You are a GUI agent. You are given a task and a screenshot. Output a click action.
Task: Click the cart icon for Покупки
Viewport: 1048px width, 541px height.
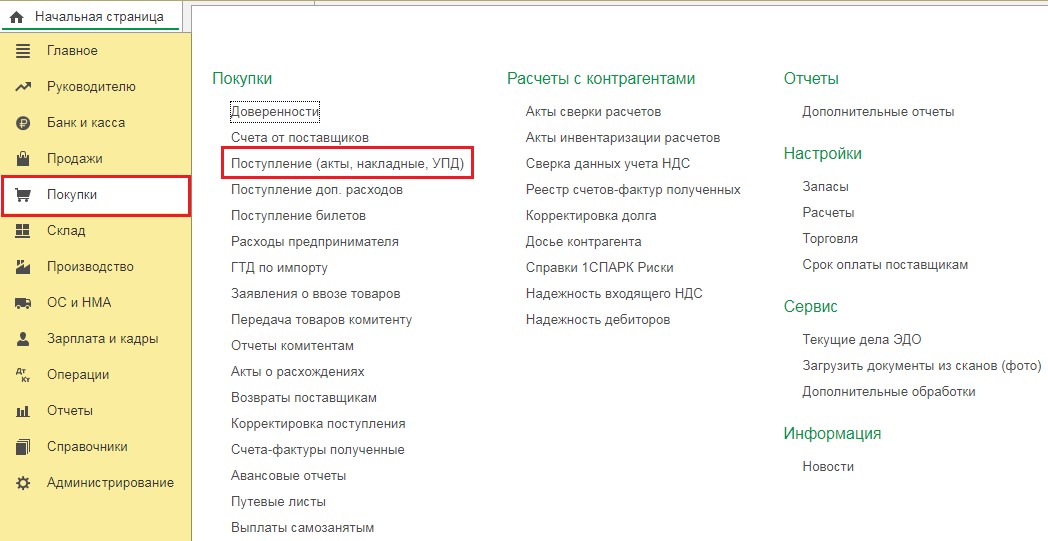(23, 195)
